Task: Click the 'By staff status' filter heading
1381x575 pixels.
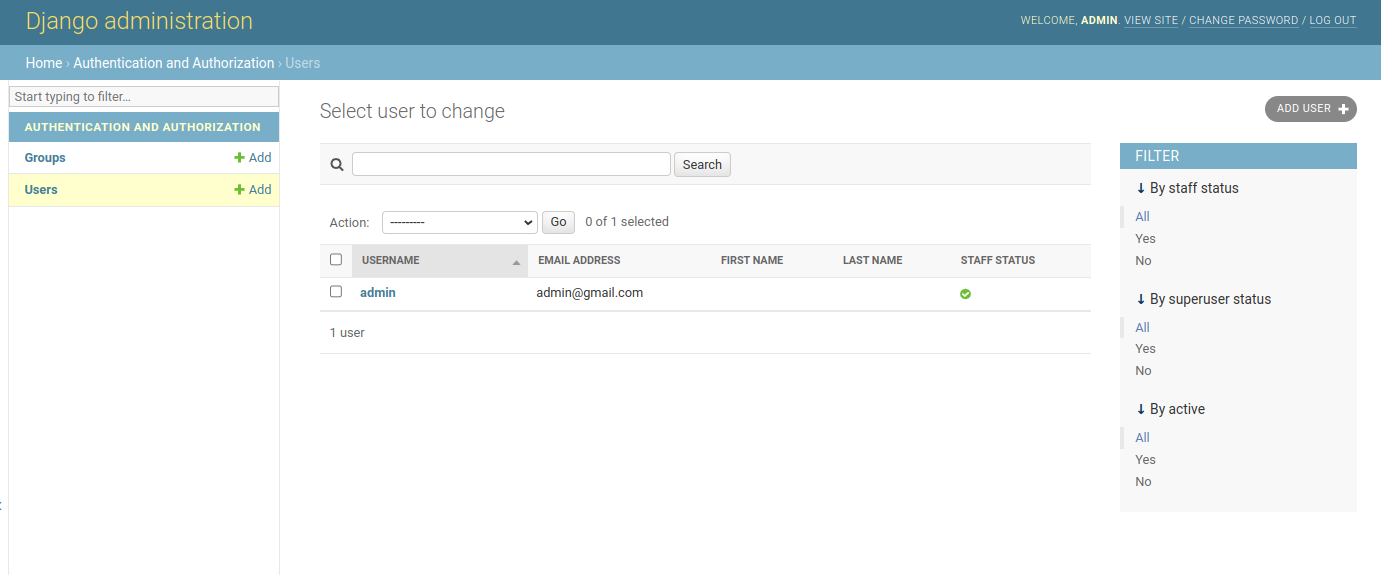Action: (1187, 188)
